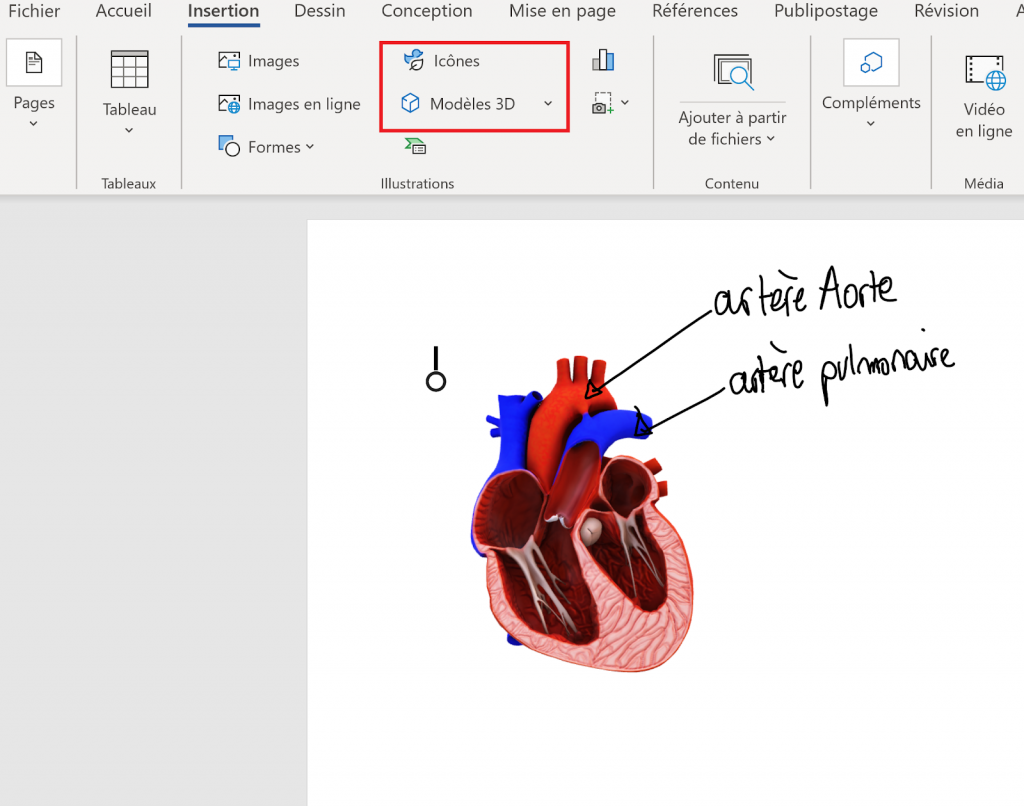Click the handwritten artère Aorte annotation
The height and width of the screenshot is (806, 1024).
(805, 291)
